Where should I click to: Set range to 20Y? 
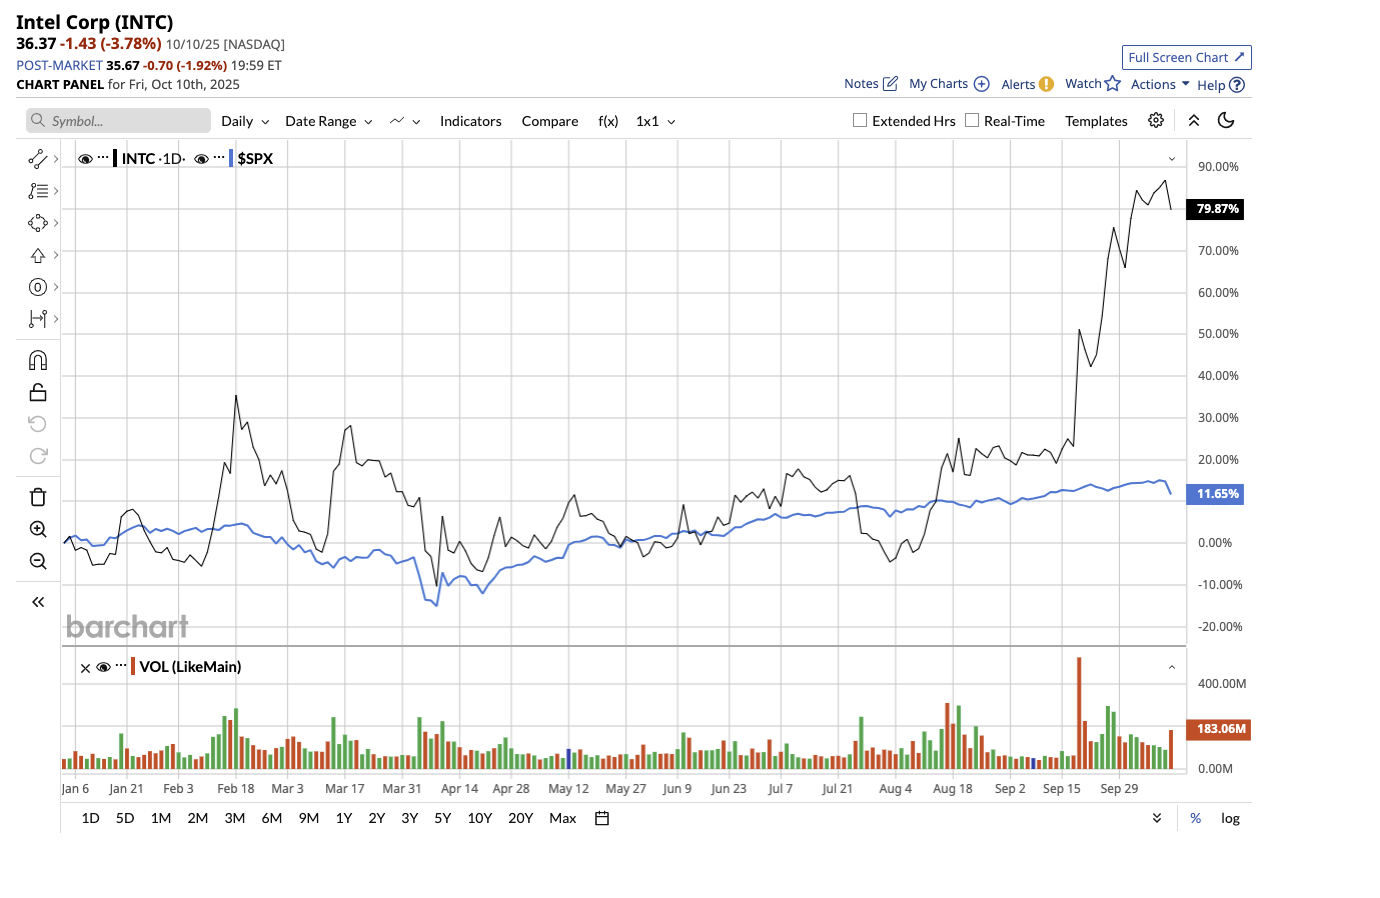[x=521, y=818]
